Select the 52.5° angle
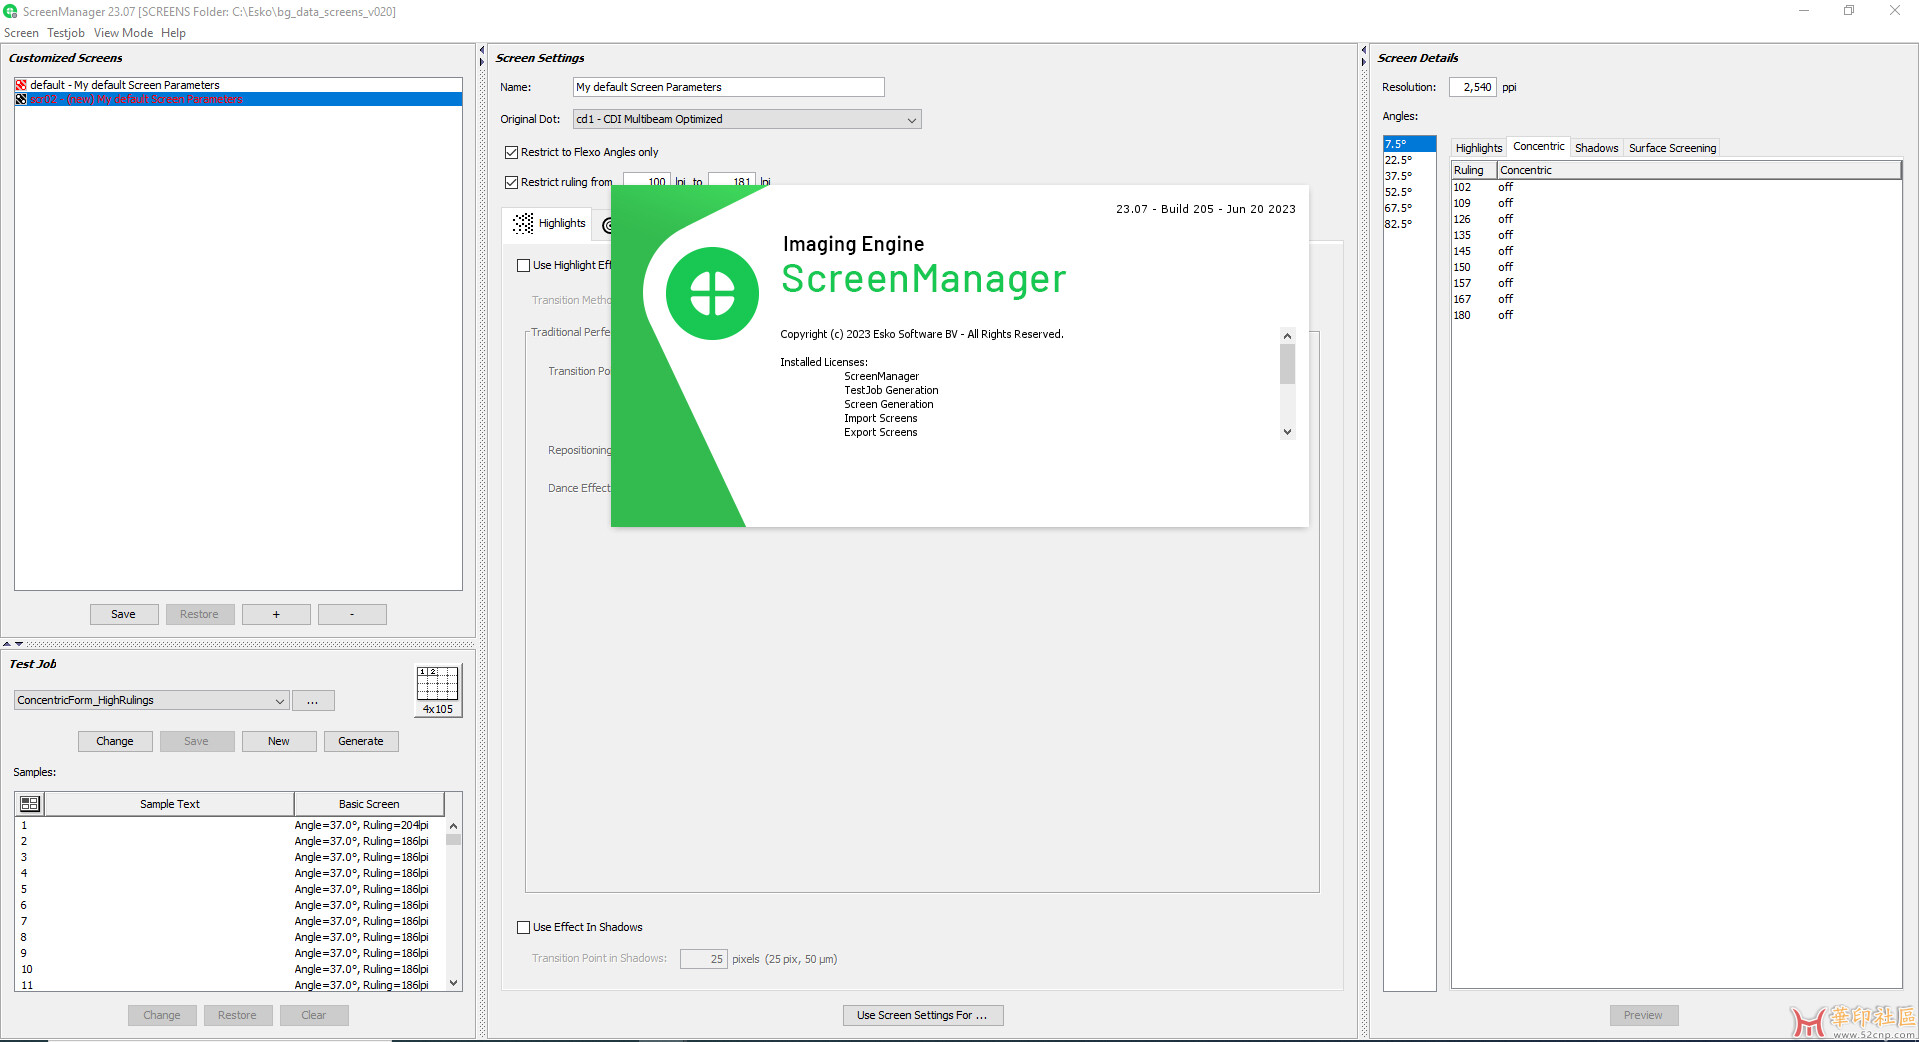Viewport: 1919px width, 1042px height. [x=1410, y=192]
